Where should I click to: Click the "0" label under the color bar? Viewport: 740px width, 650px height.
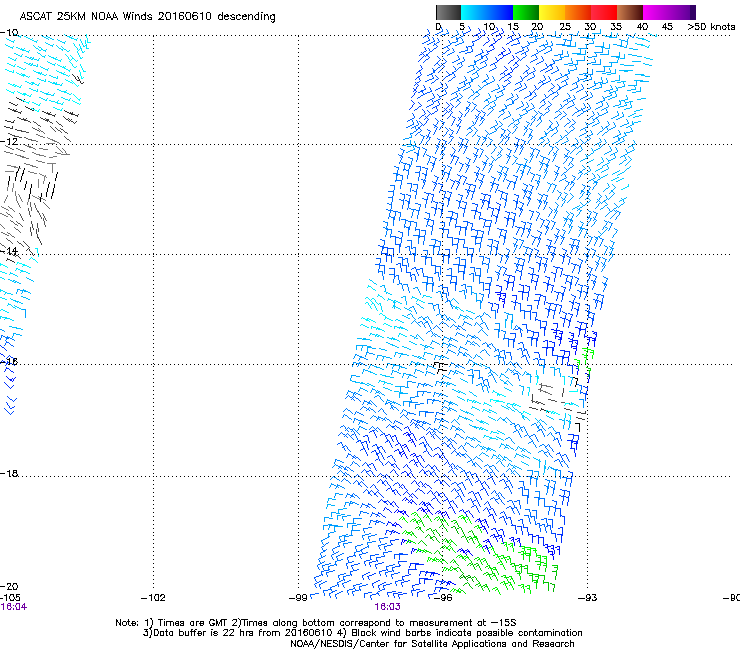(438, 26)
